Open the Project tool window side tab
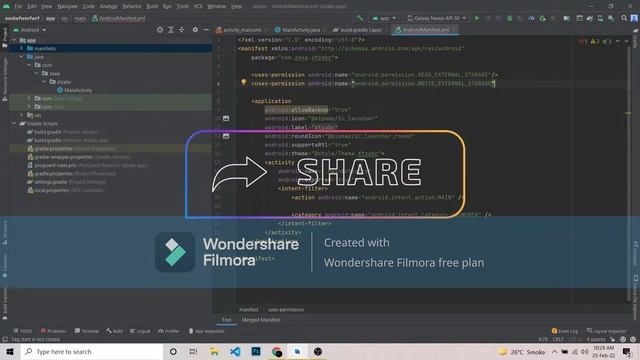 (5, 38)
